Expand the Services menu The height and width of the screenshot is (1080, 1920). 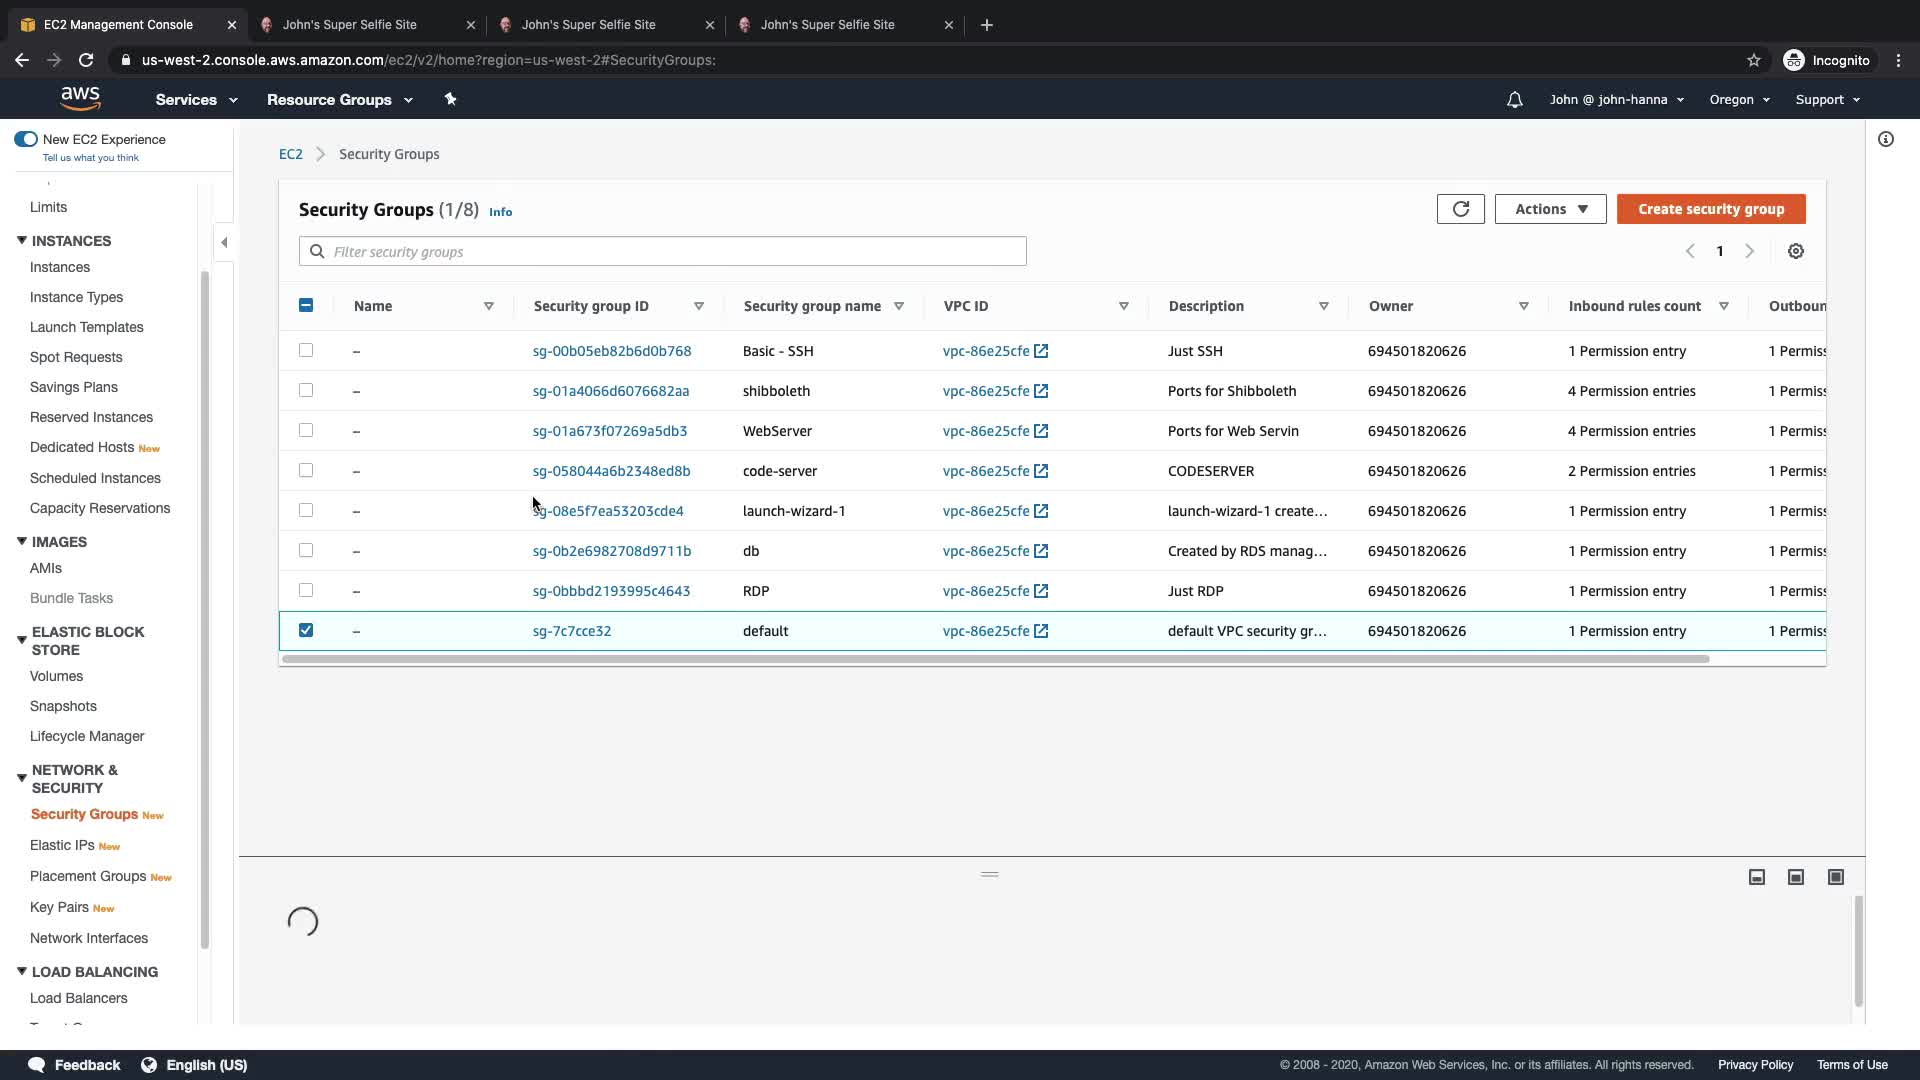tap(196, 100)
